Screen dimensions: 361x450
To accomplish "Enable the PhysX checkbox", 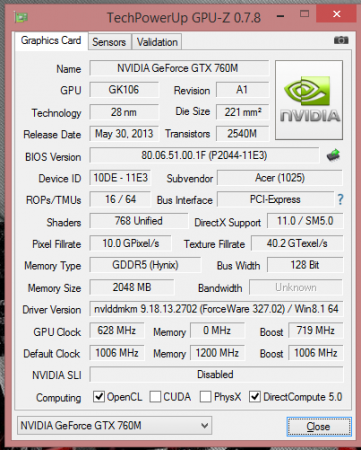I will [205, 397].
